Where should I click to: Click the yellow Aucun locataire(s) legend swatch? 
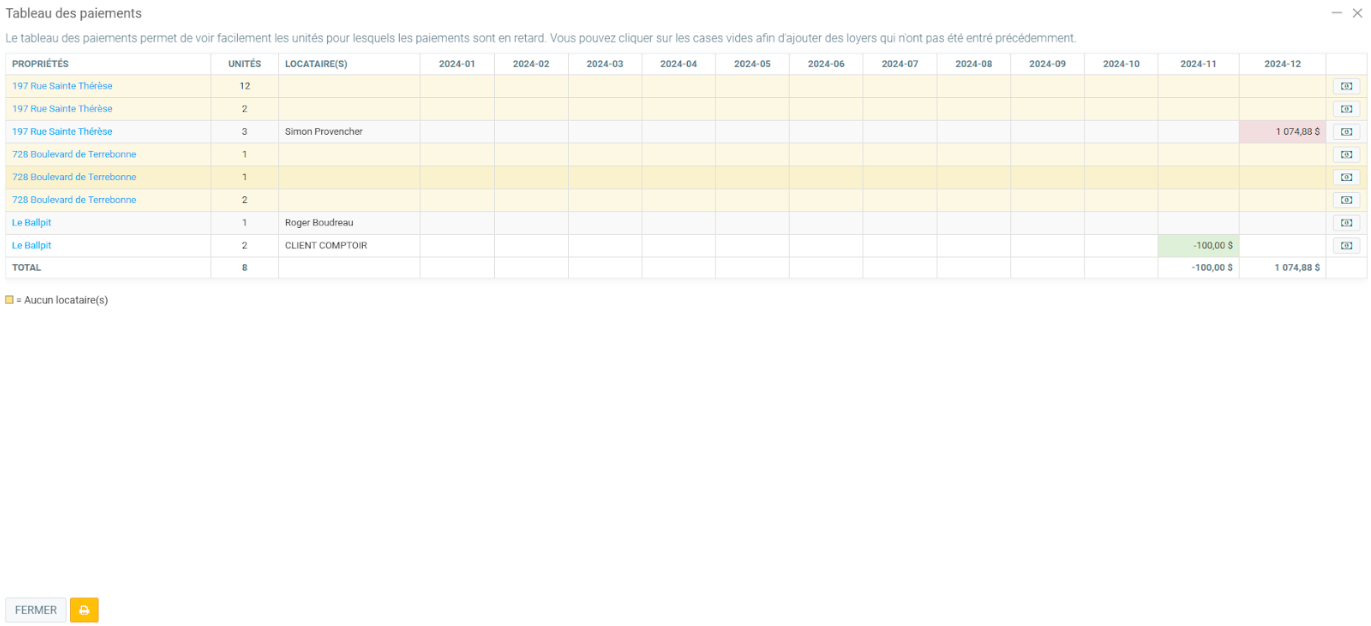[x=10, y=300]
